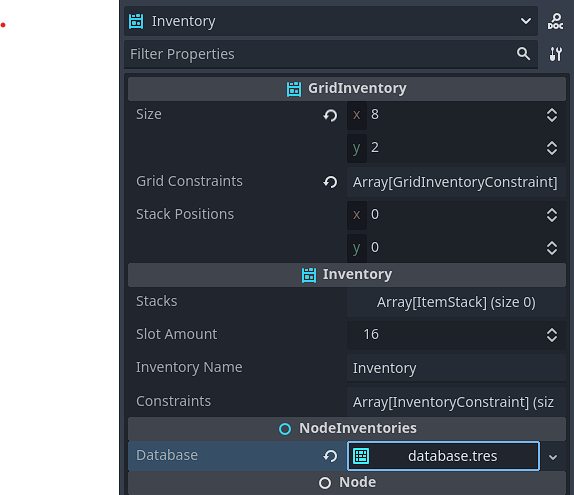Collapse the GridInventory section header
The height and width of the screenshot is (495, 574).
pos(347,89)
